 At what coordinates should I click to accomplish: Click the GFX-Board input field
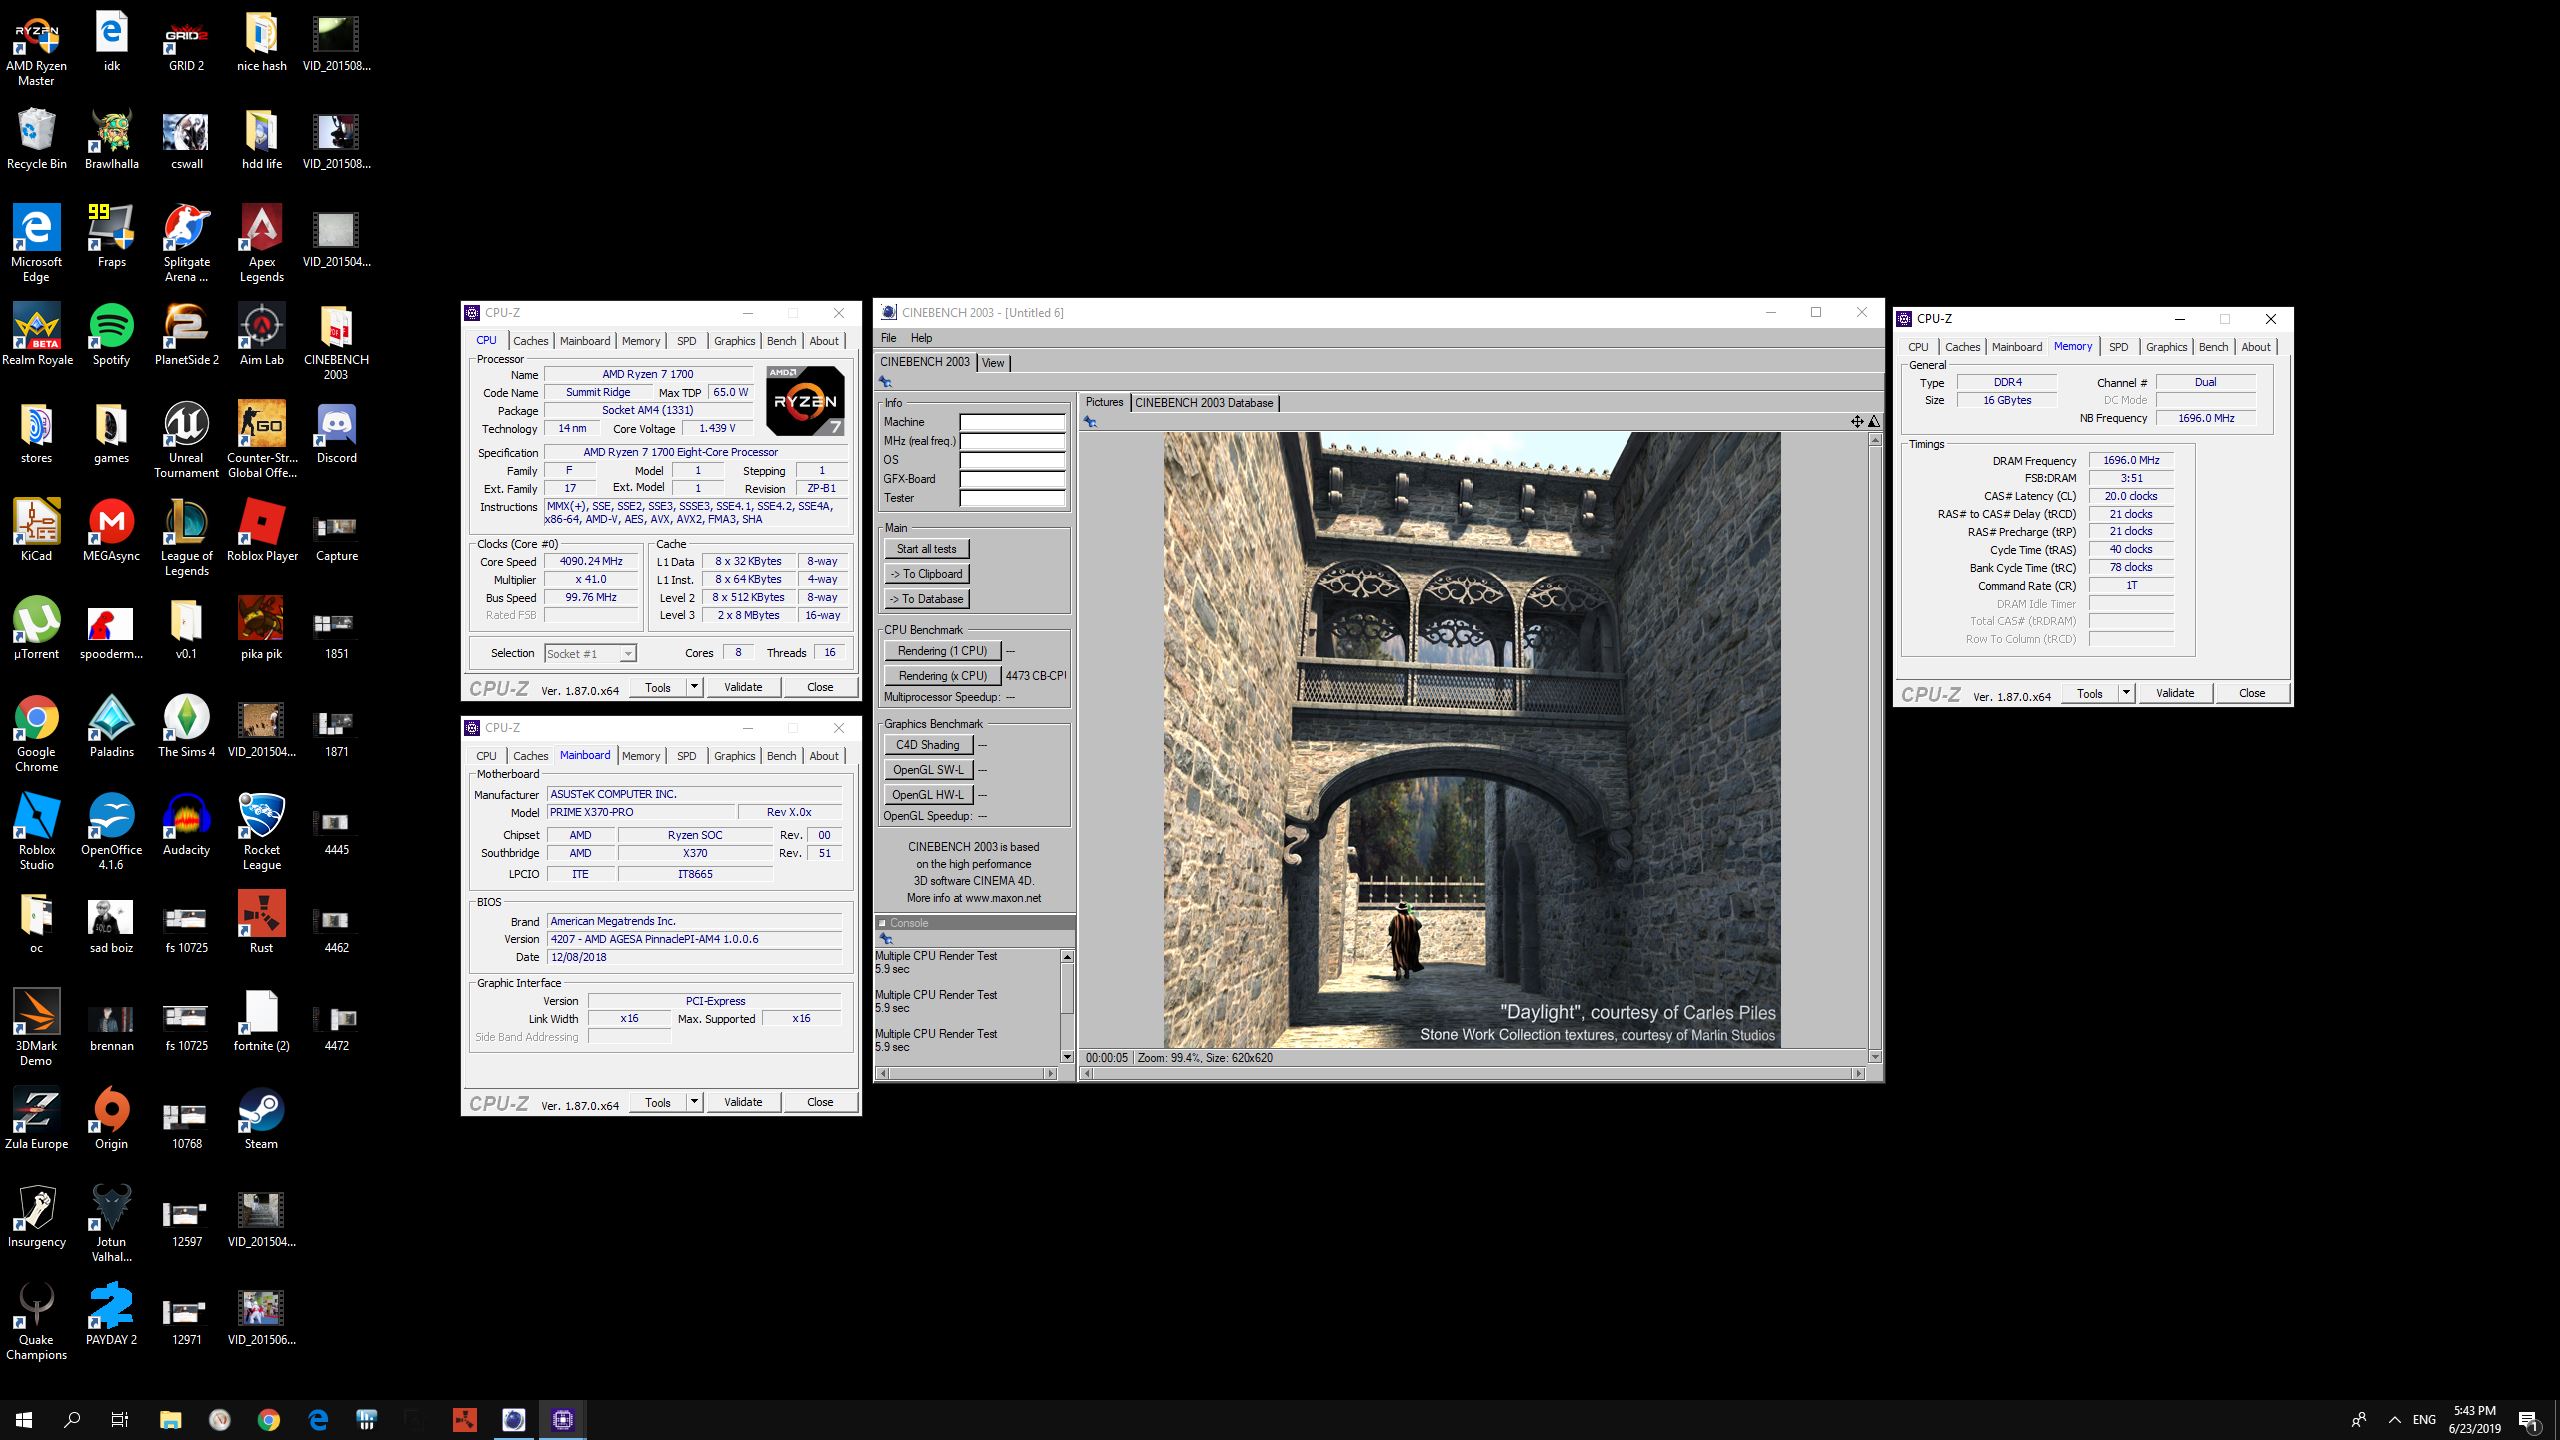(1012, 479)
